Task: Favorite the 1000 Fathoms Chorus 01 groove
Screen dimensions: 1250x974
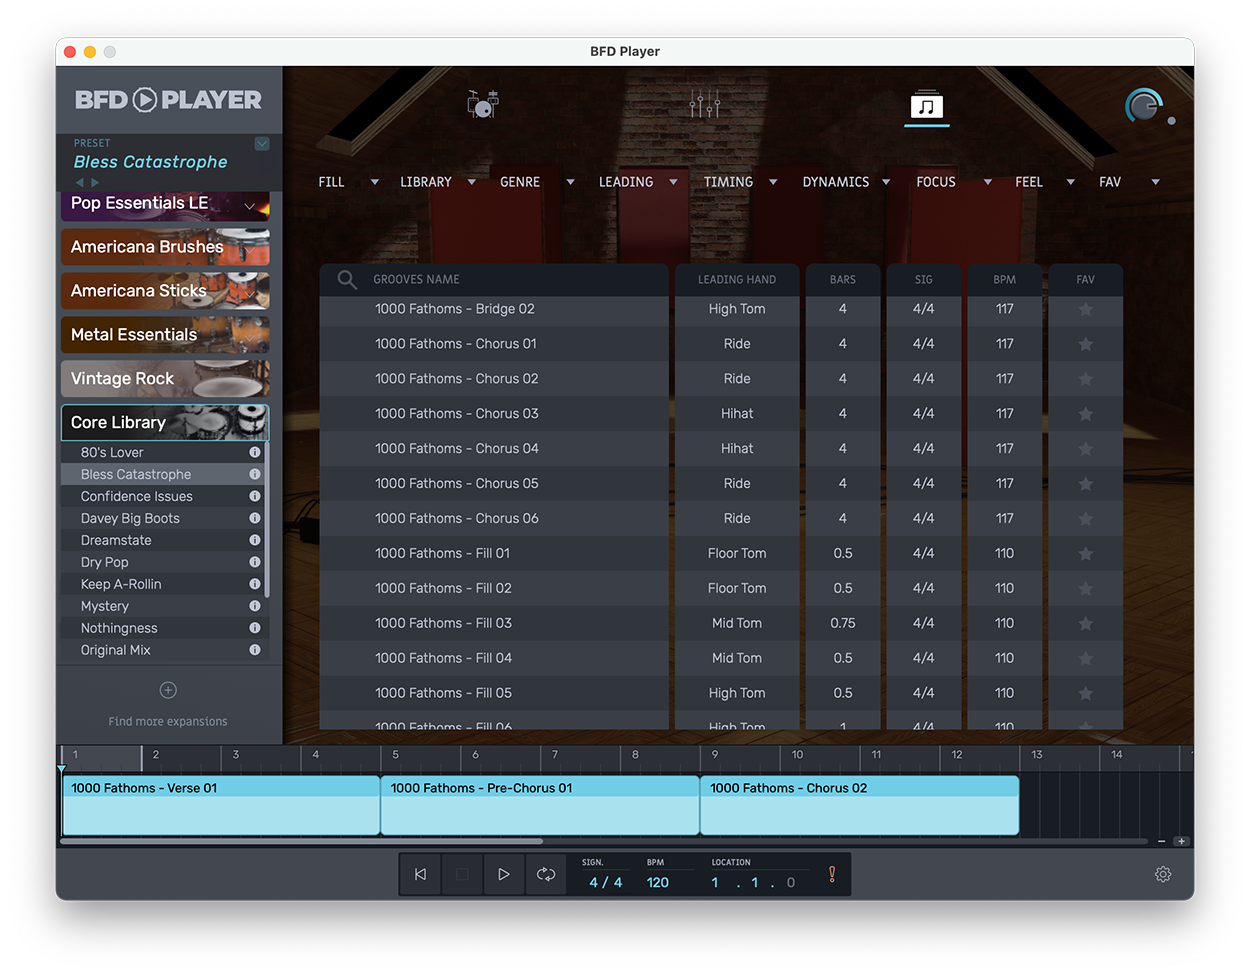Action: 1086,343
